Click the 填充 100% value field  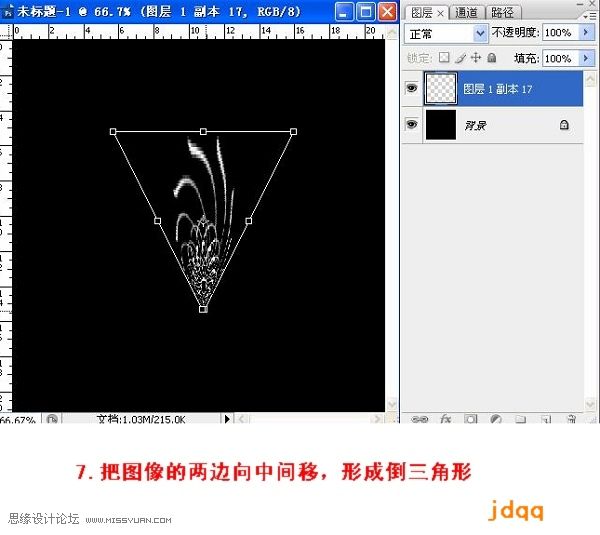(561, 59)
